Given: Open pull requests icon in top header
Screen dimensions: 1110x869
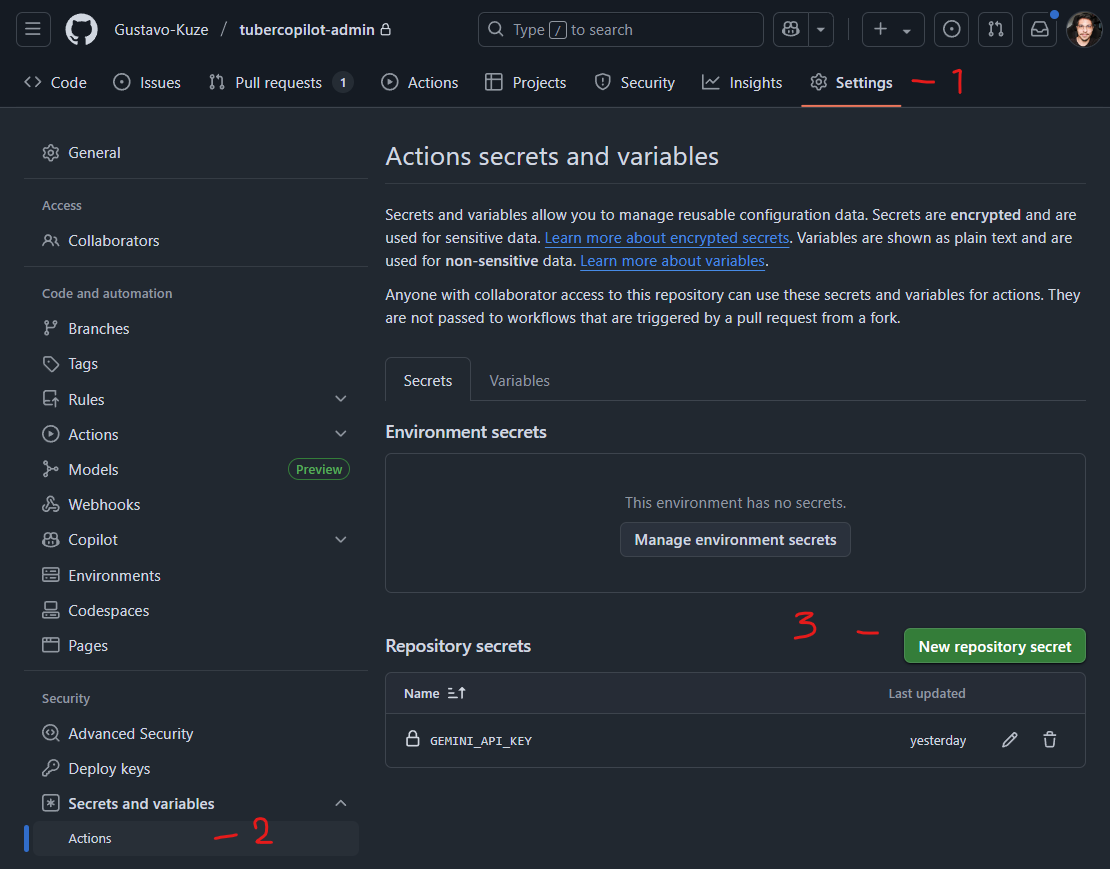Looking at the screenshot, I should [x=995, y=30].
